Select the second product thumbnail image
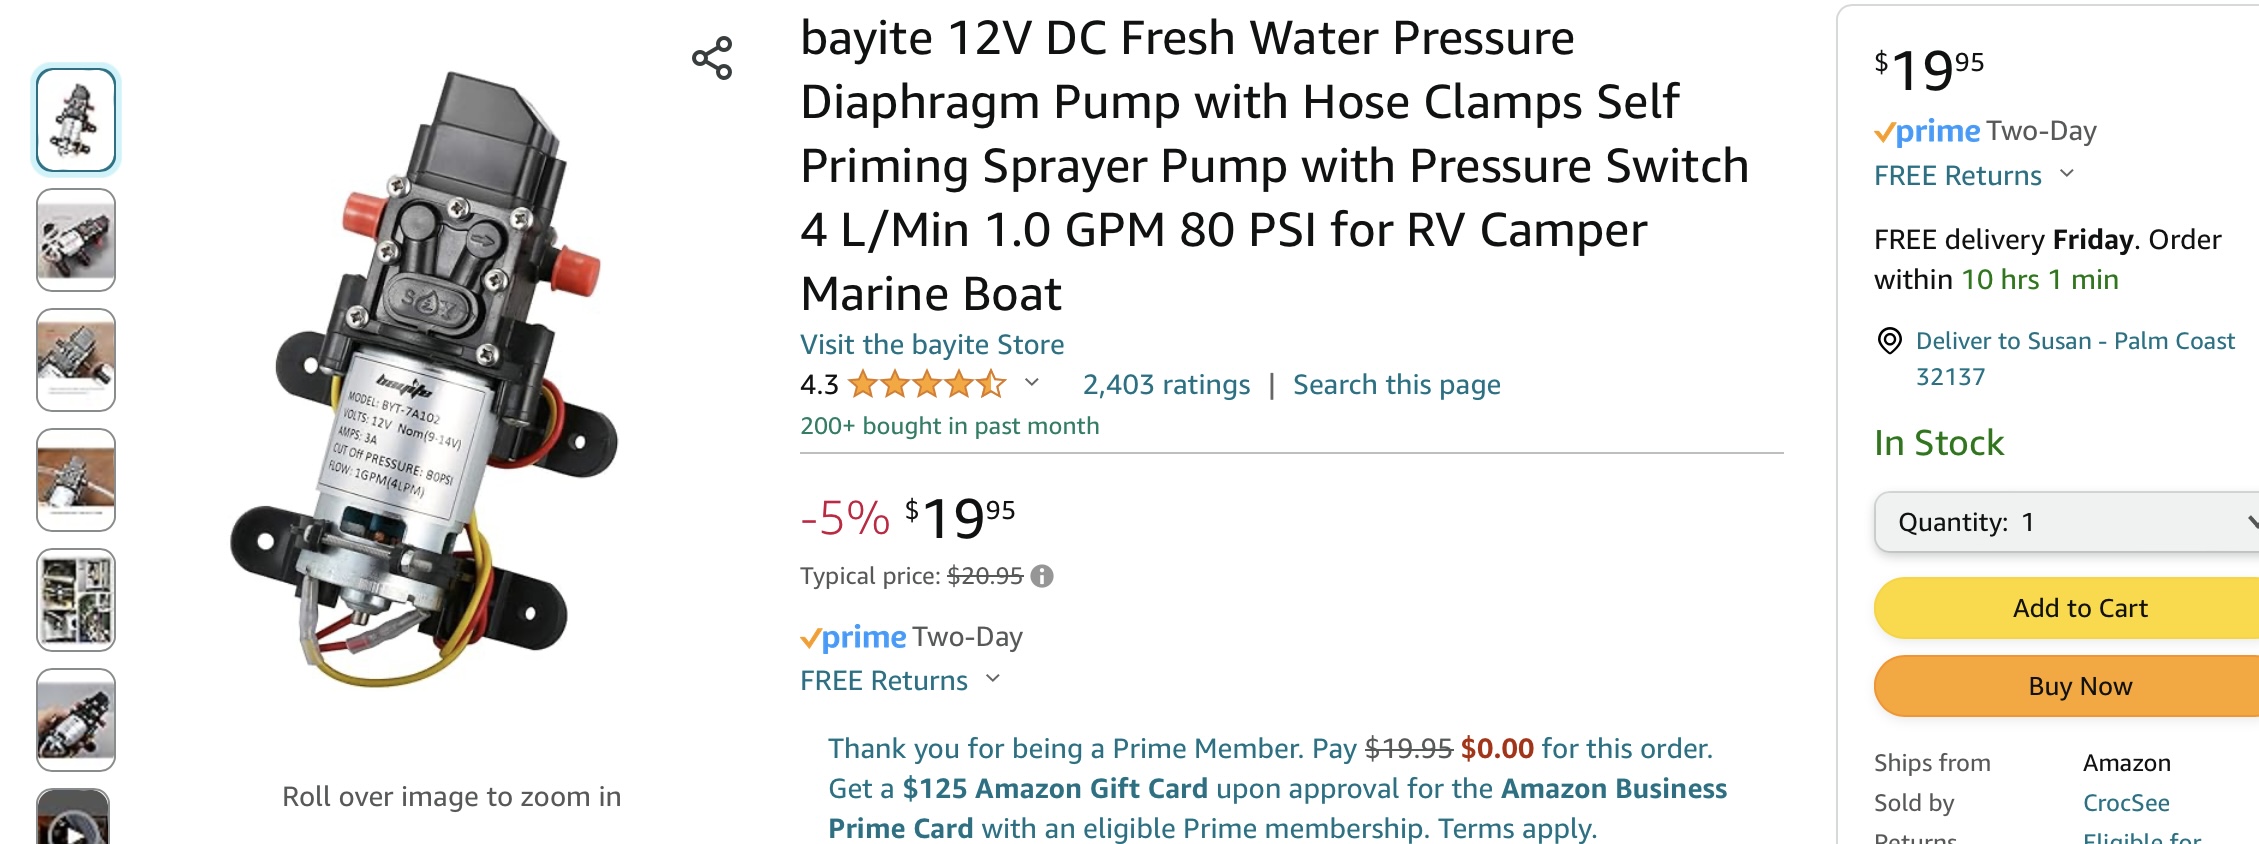The image size is (2259, 844). (76, 240)
